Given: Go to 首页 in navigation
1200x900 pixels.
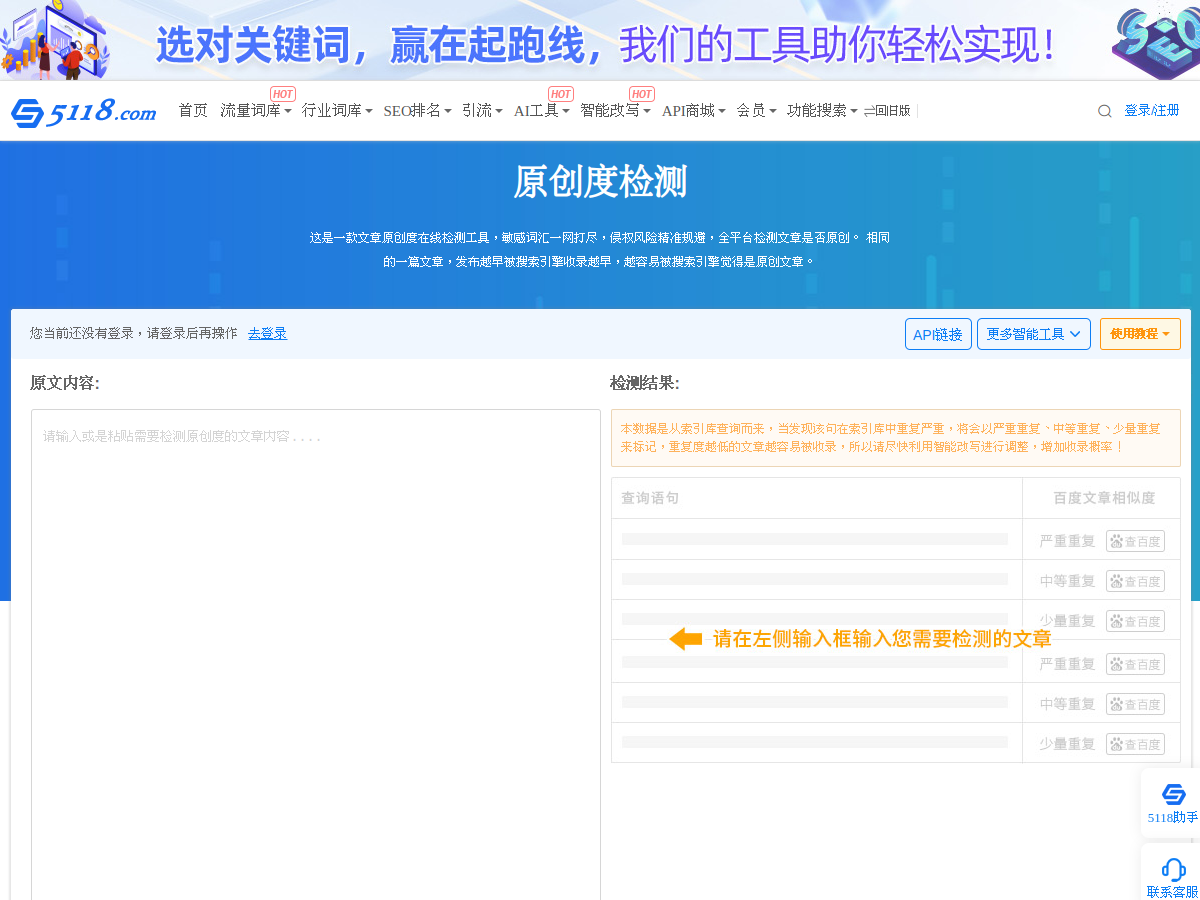Looking at the screenshot, I should (x=193, y=111).
